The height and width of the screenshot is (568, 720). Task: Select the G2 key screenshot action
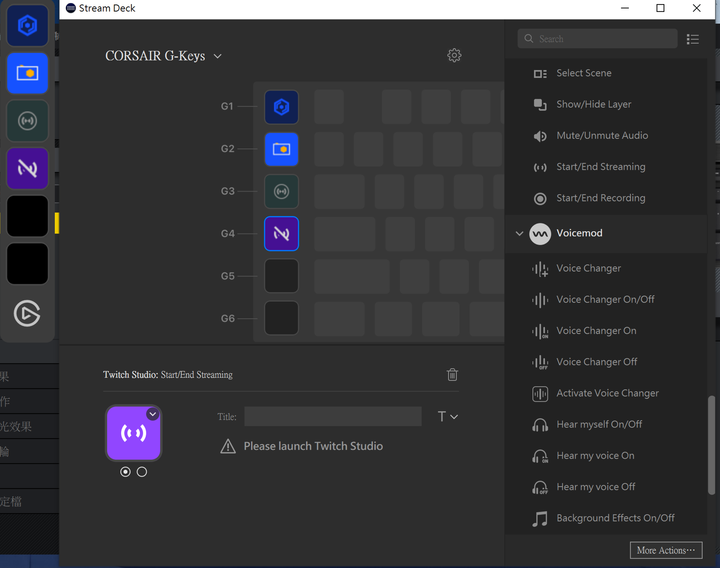pos(281,149)
